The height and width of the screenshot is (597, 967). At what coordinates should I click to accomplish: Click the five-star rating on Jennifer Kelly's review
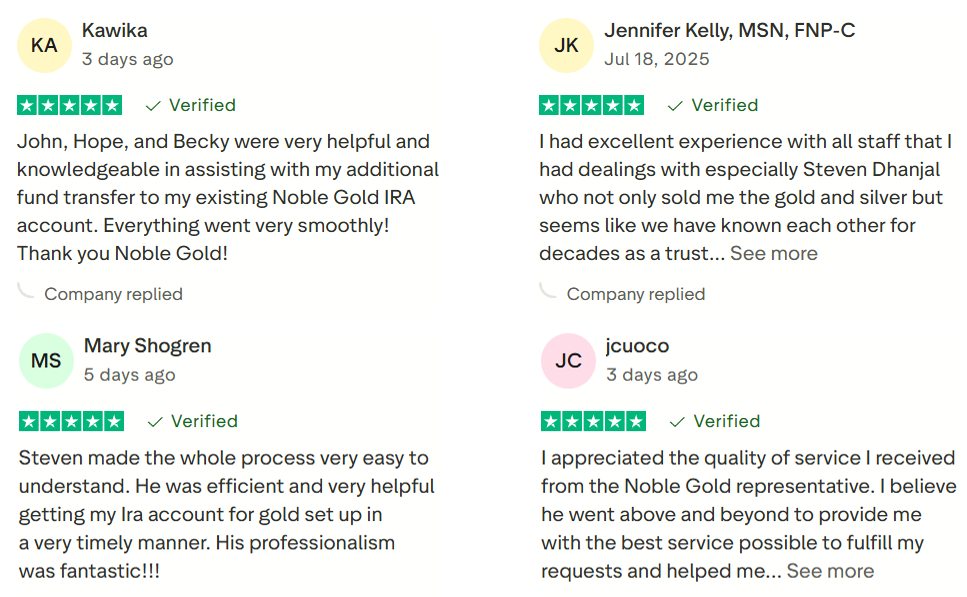592,105
